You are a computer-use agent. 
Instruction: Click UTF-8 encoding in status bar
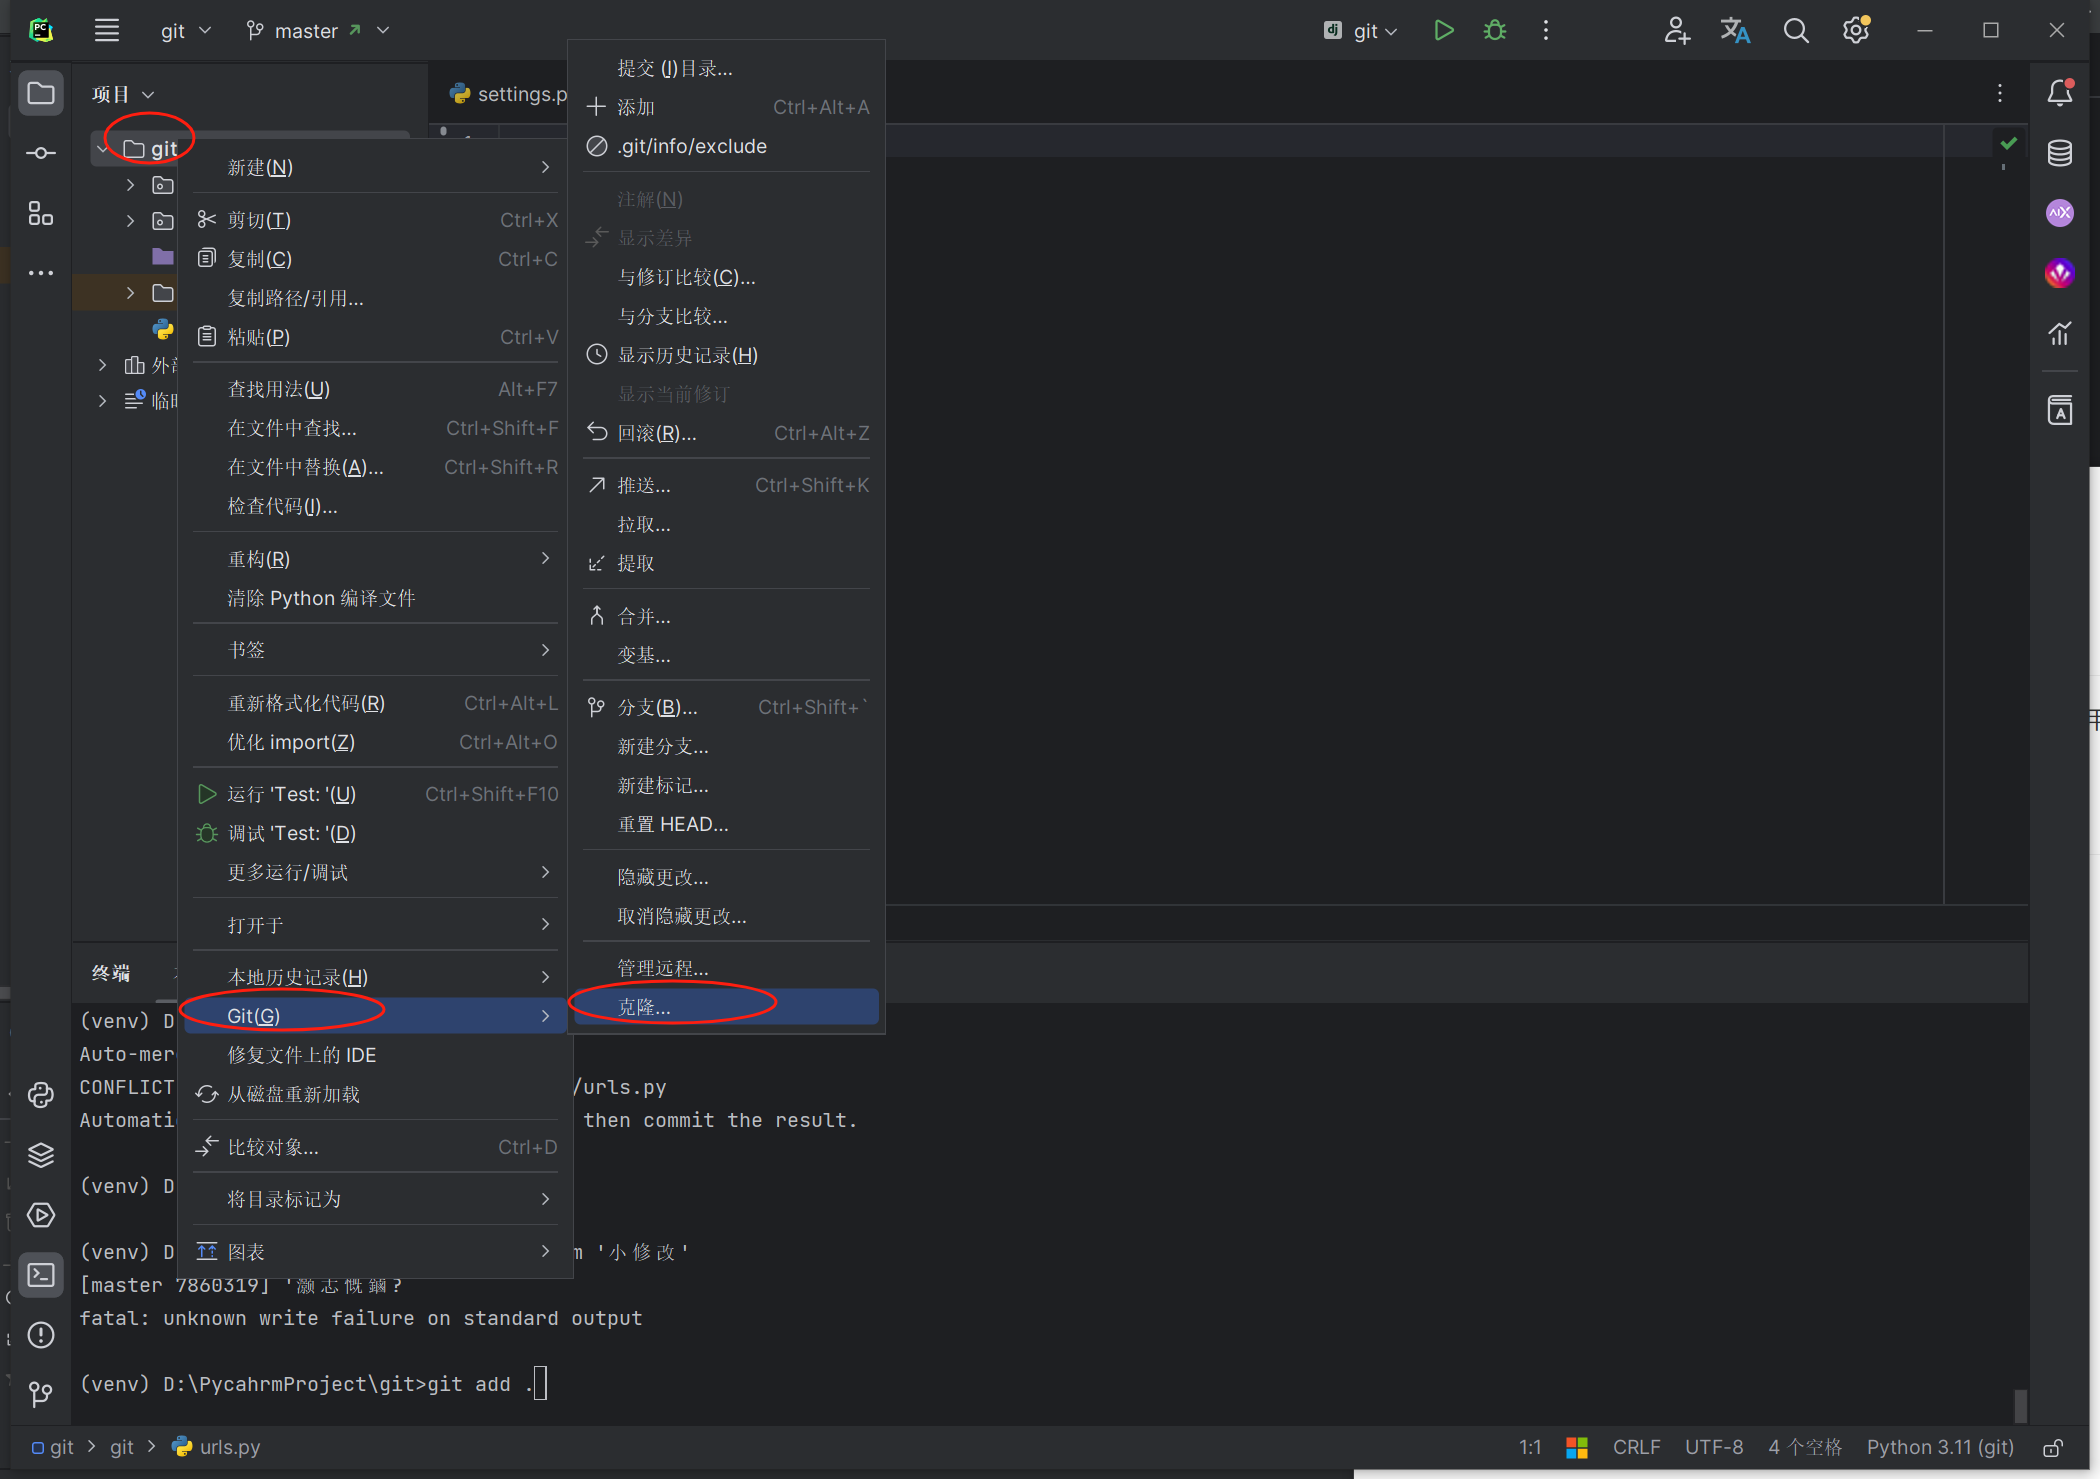(x=1714, y=1447)
